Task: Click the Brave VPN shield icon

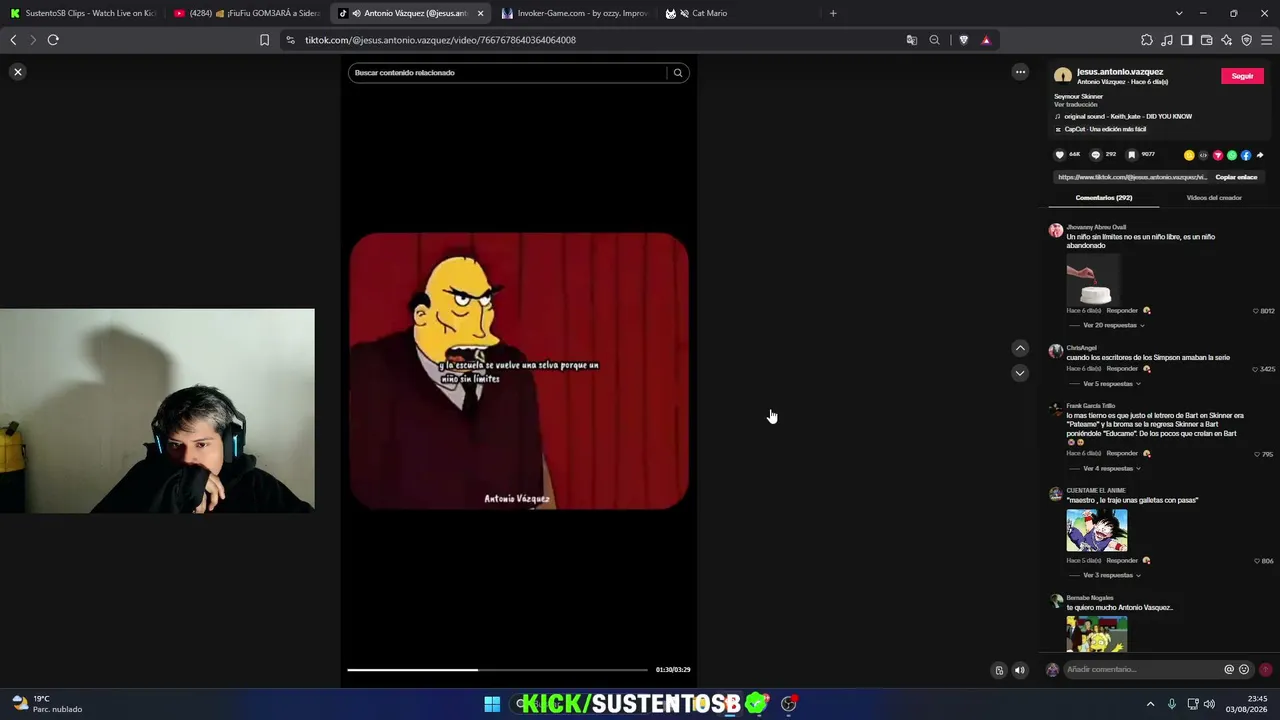Action: tap(1247, 40)
